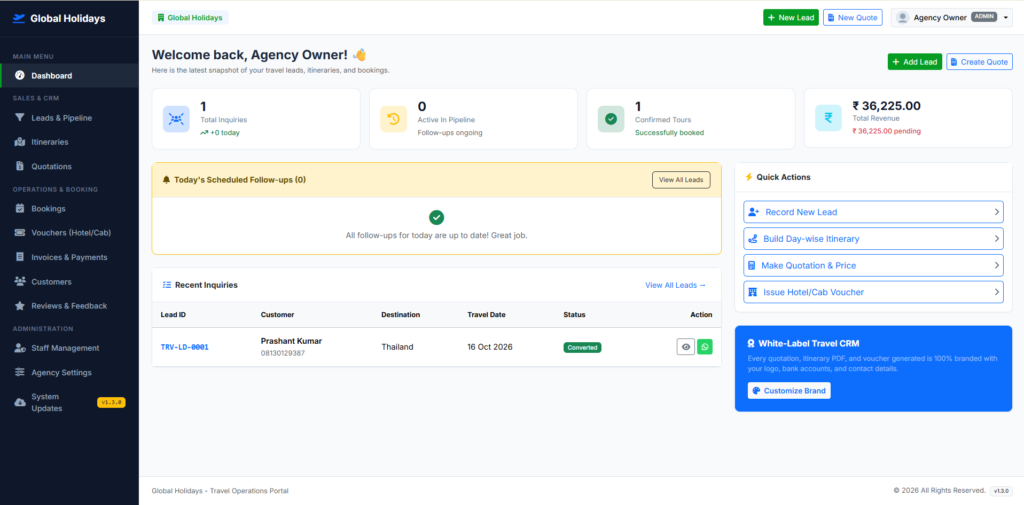Open Staff Management menu item
The height and width of the screenshot is (505, 1024).
coord(69,348)
